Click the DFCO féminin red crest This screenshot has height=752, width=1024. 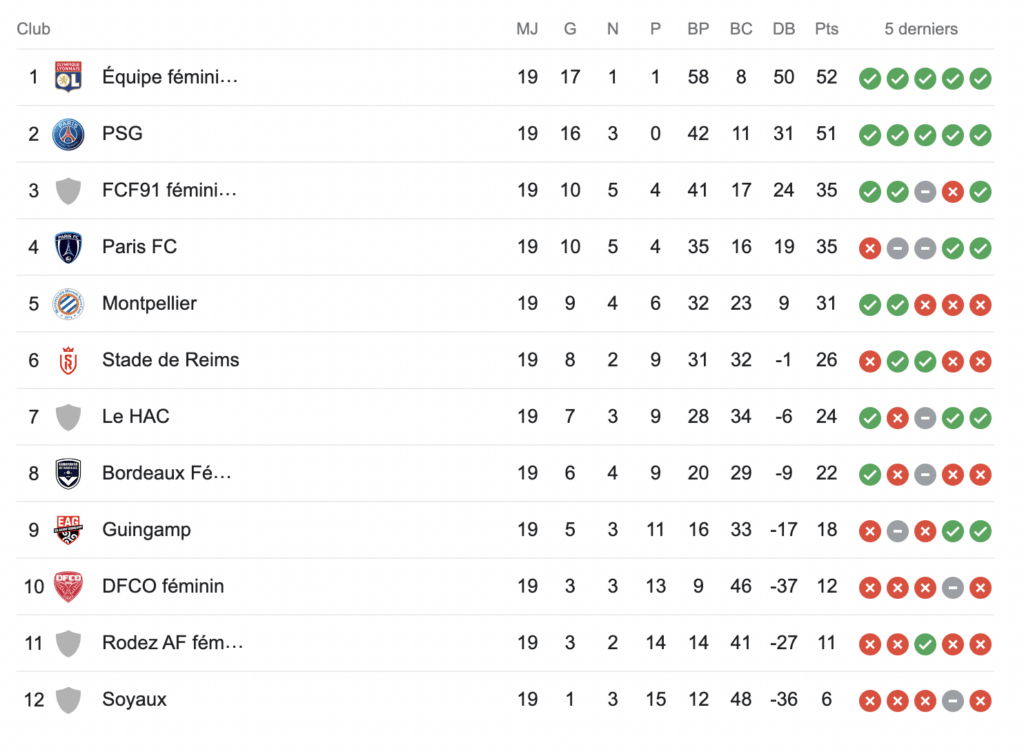(69, 587)
